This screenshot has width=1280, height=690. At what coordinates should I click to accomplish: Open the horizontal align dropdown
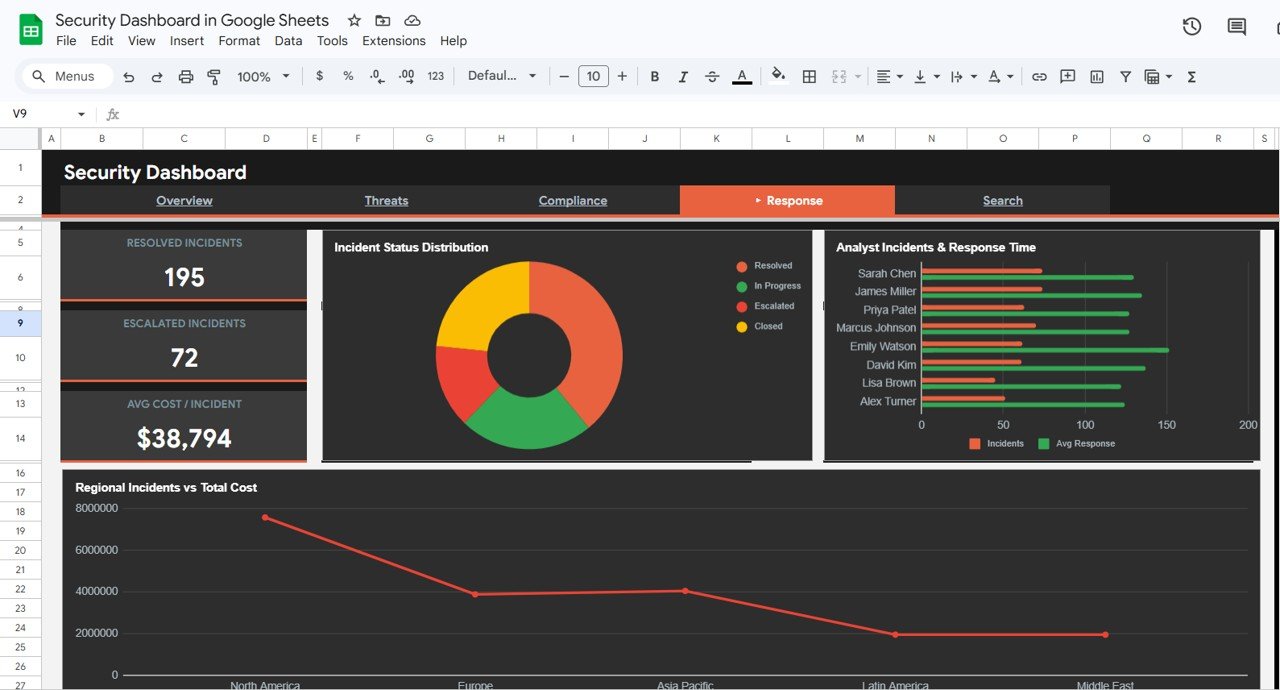[889, 77]
